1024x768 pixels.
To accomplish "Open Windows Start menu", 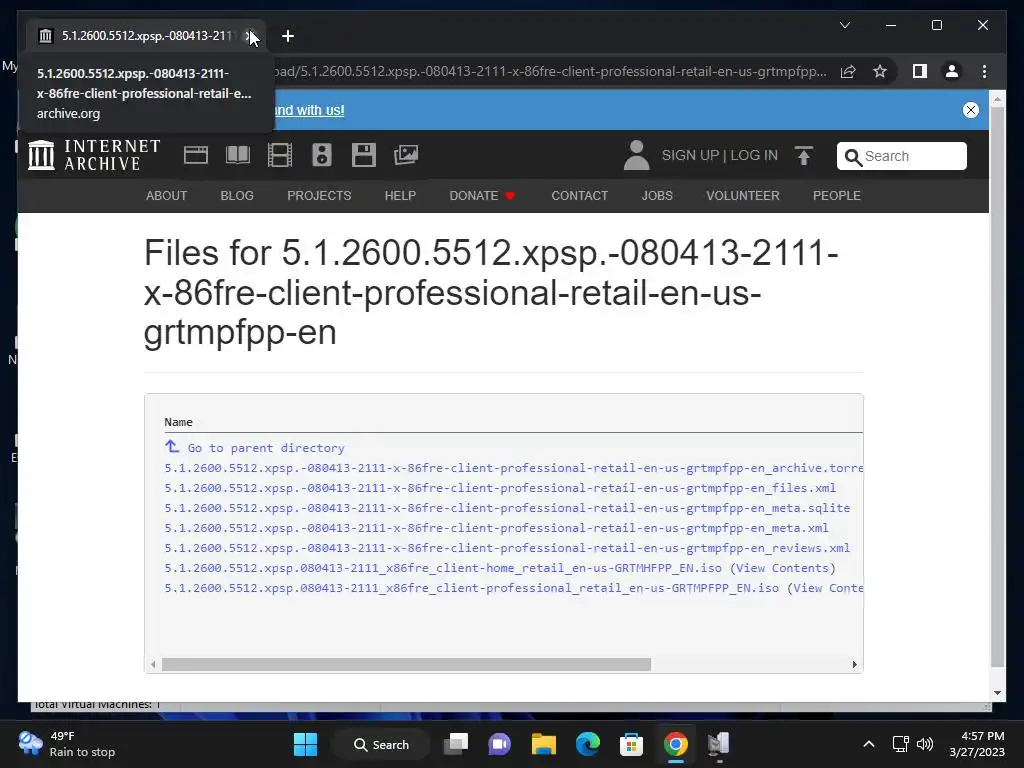I will point(306,744).
